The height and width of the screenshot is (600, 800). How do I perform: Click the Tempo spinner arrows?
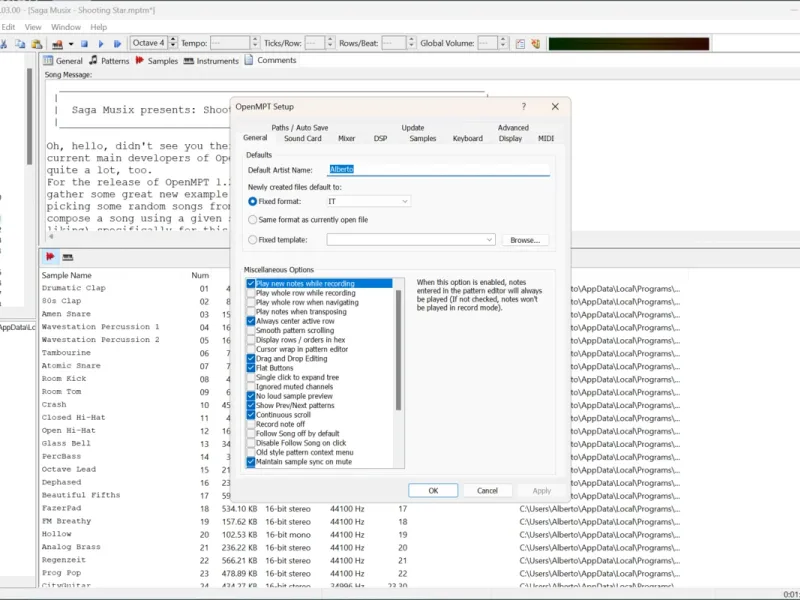tap(255, 43)
